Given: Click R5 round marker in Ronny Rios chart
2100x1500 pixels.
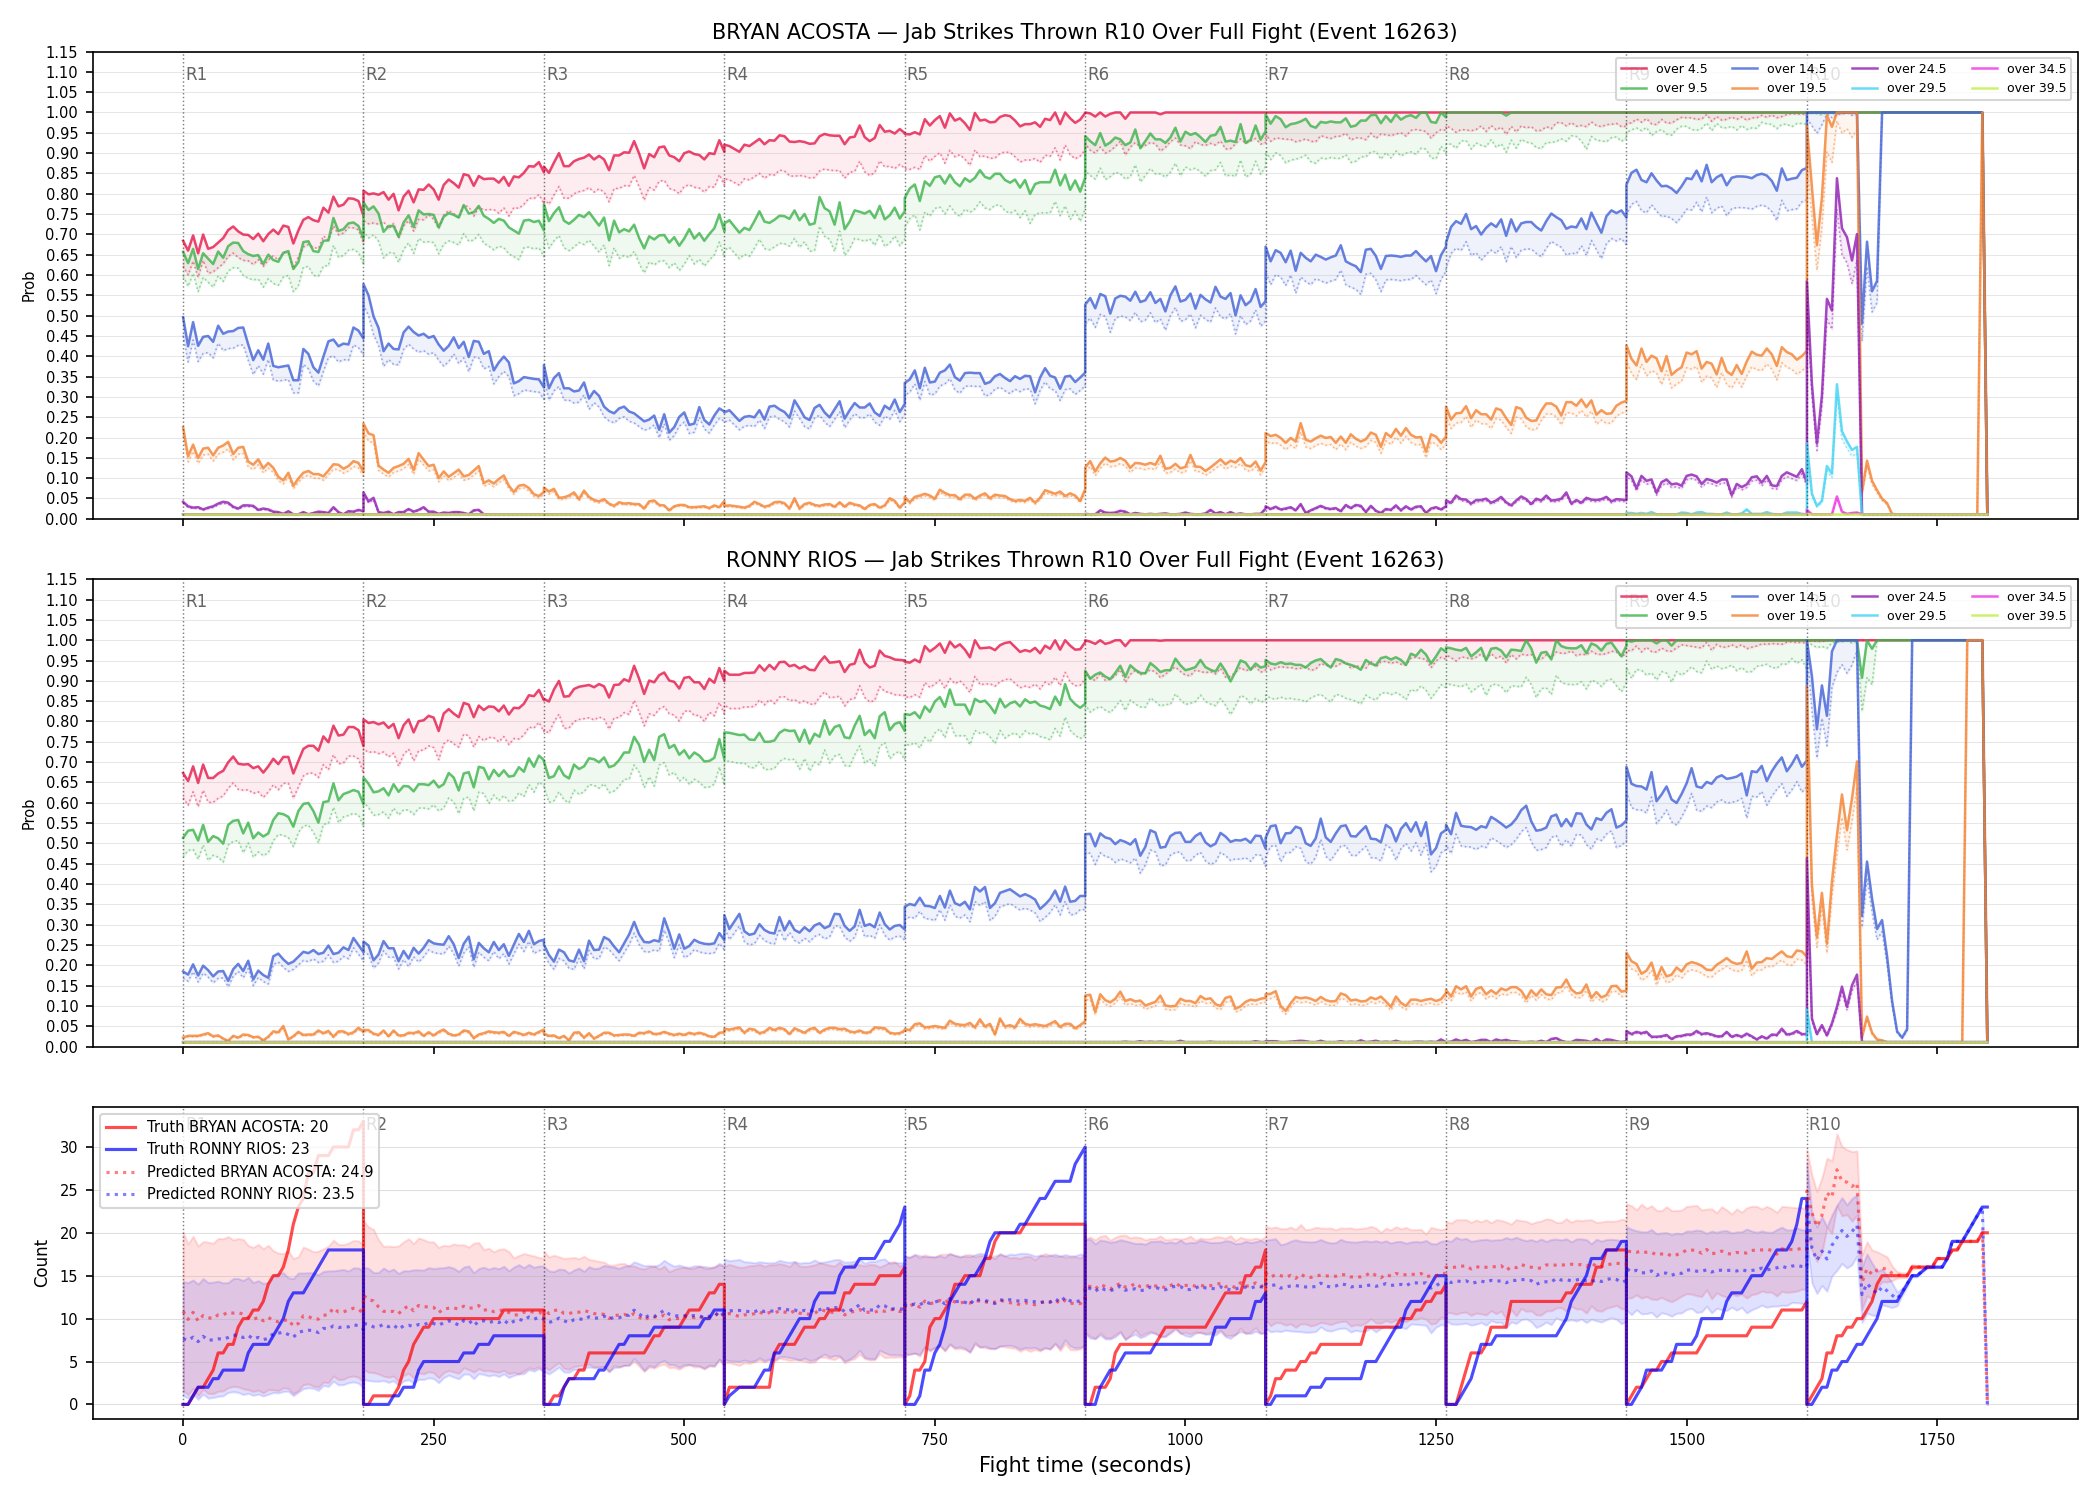Looking at the screenshot, I should [917, 601].
